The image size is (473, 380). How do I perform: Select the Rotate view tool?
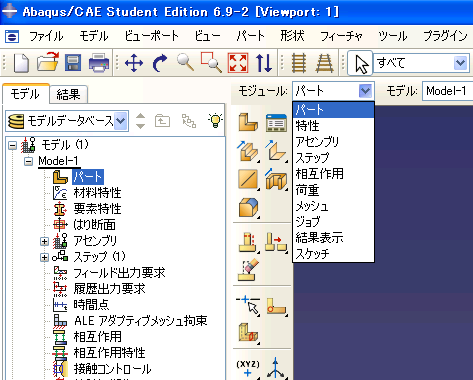coord(160,63)
